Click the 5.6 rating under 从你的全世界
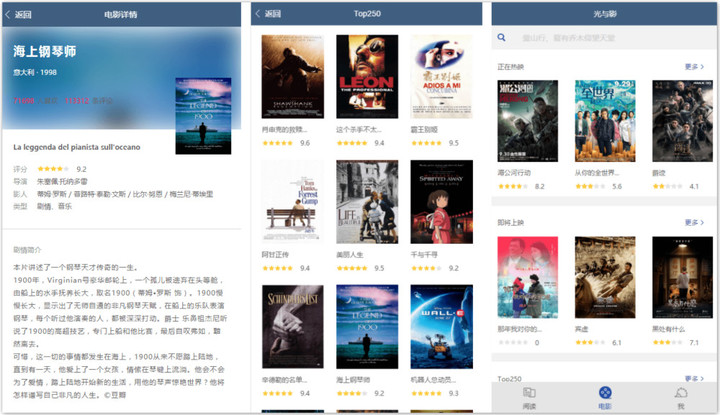720x415 pixels. click(x=617, y=186)
